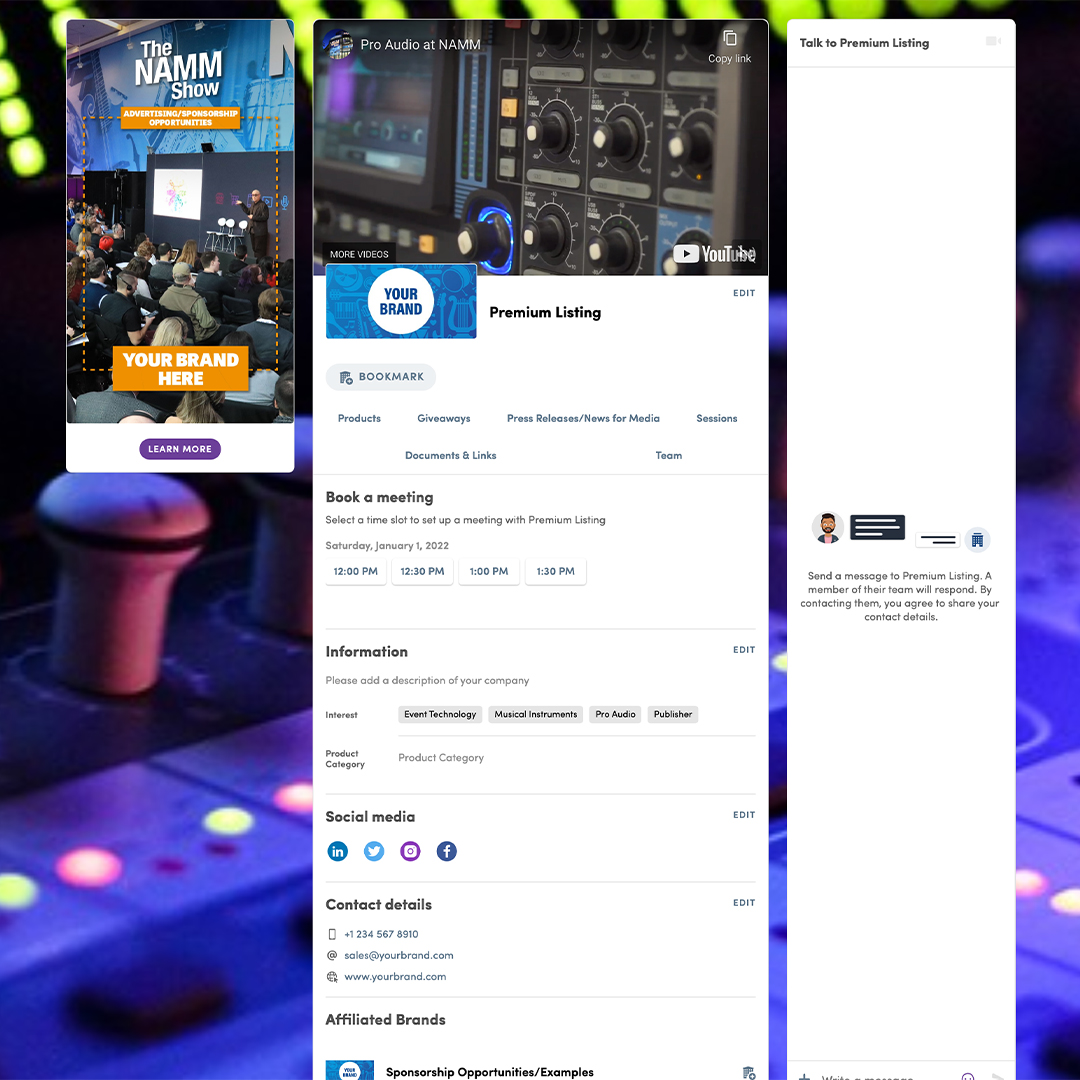1080x1080 pixels.
Task: Bookmark the Sponsorship Opportunities affiliated brand
Action: pyautogui.click(x=749, y=1072)
